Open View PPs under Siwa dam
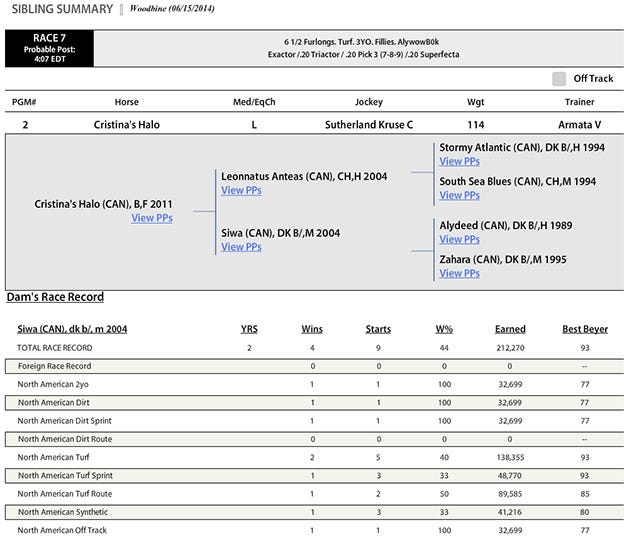This screenshot has height=540, width=624. [241, 246]
